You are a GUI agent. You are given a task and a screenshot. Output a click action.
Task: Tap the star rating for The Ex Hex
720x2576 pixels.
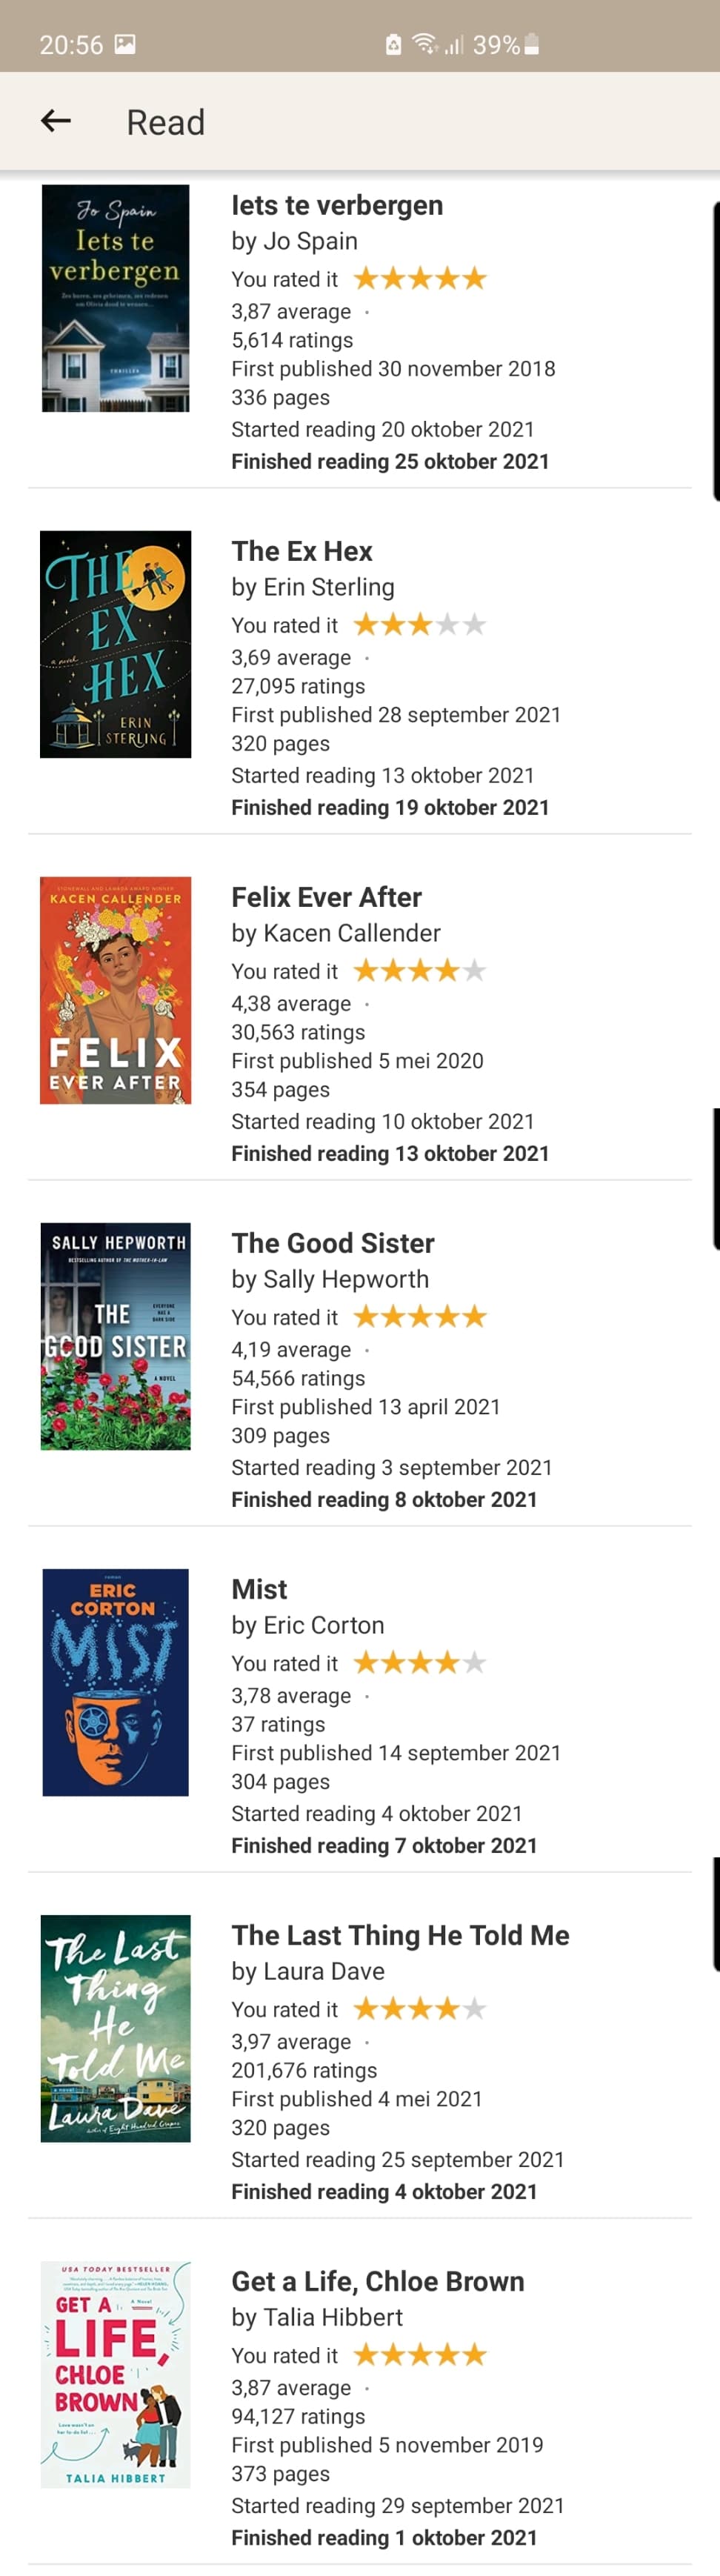tap(420, 625)
